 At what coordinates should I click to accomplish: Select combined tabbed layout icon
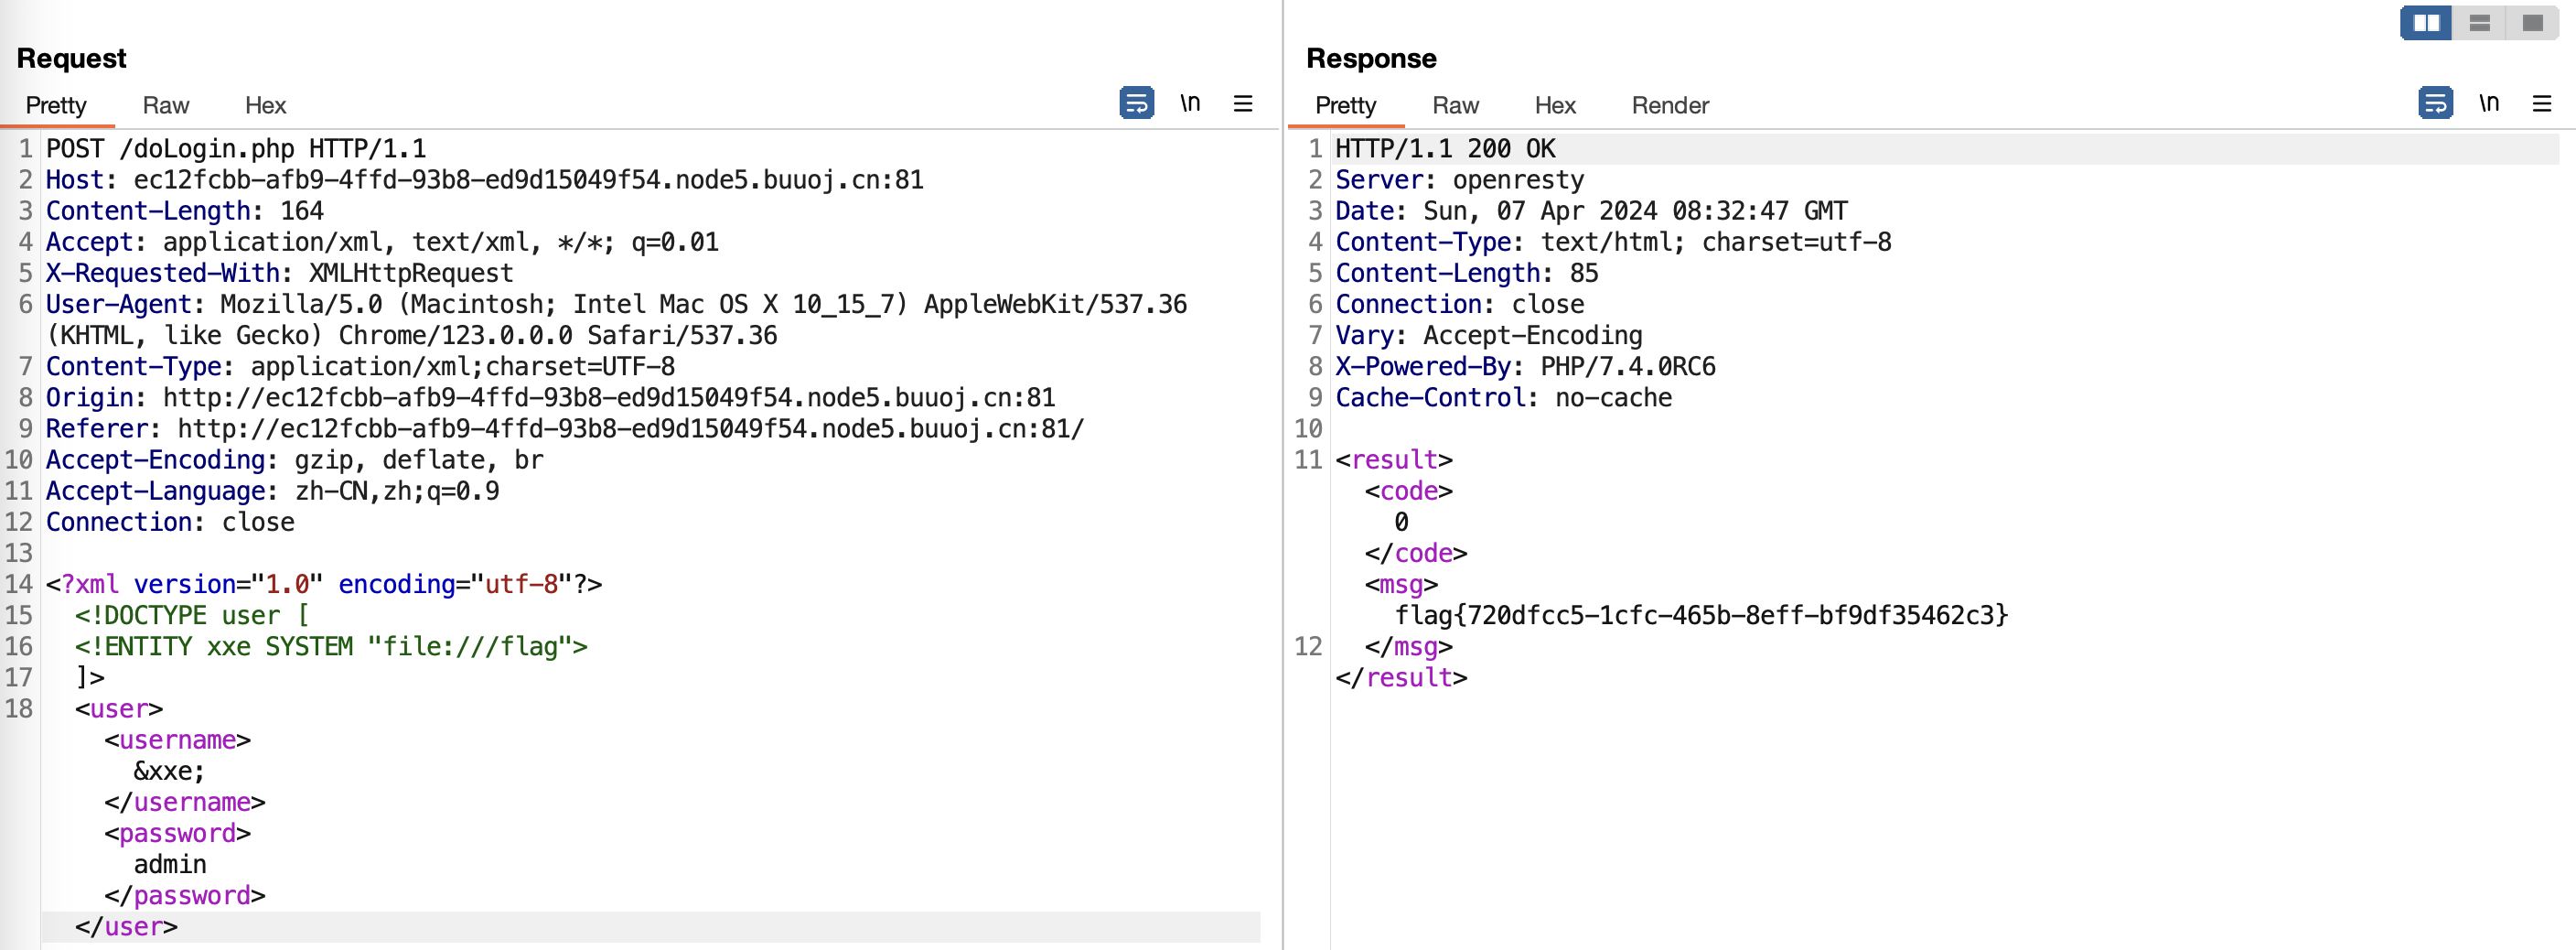coord(2532,23)
